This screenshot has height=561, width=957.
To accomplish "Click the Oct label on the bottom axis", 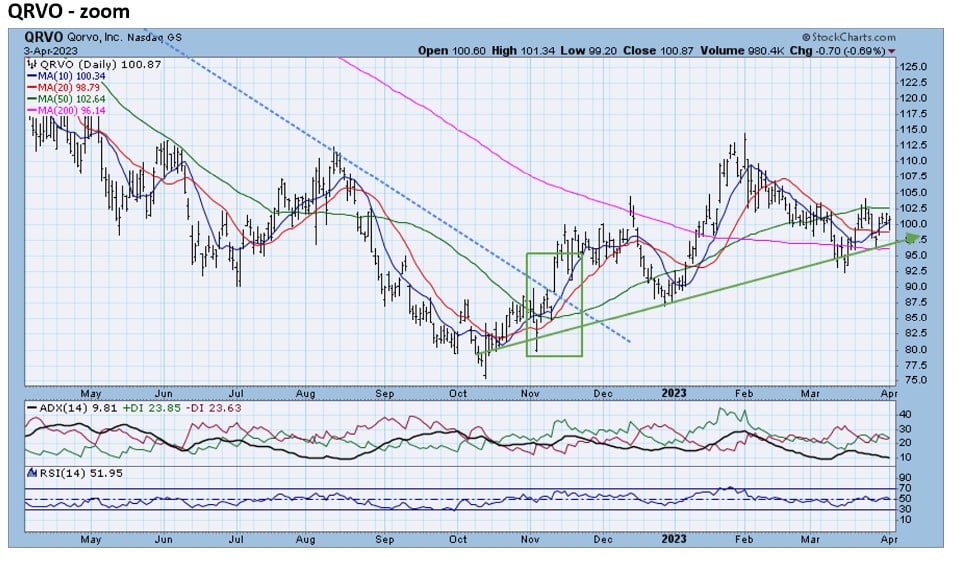I will point(458,394).
